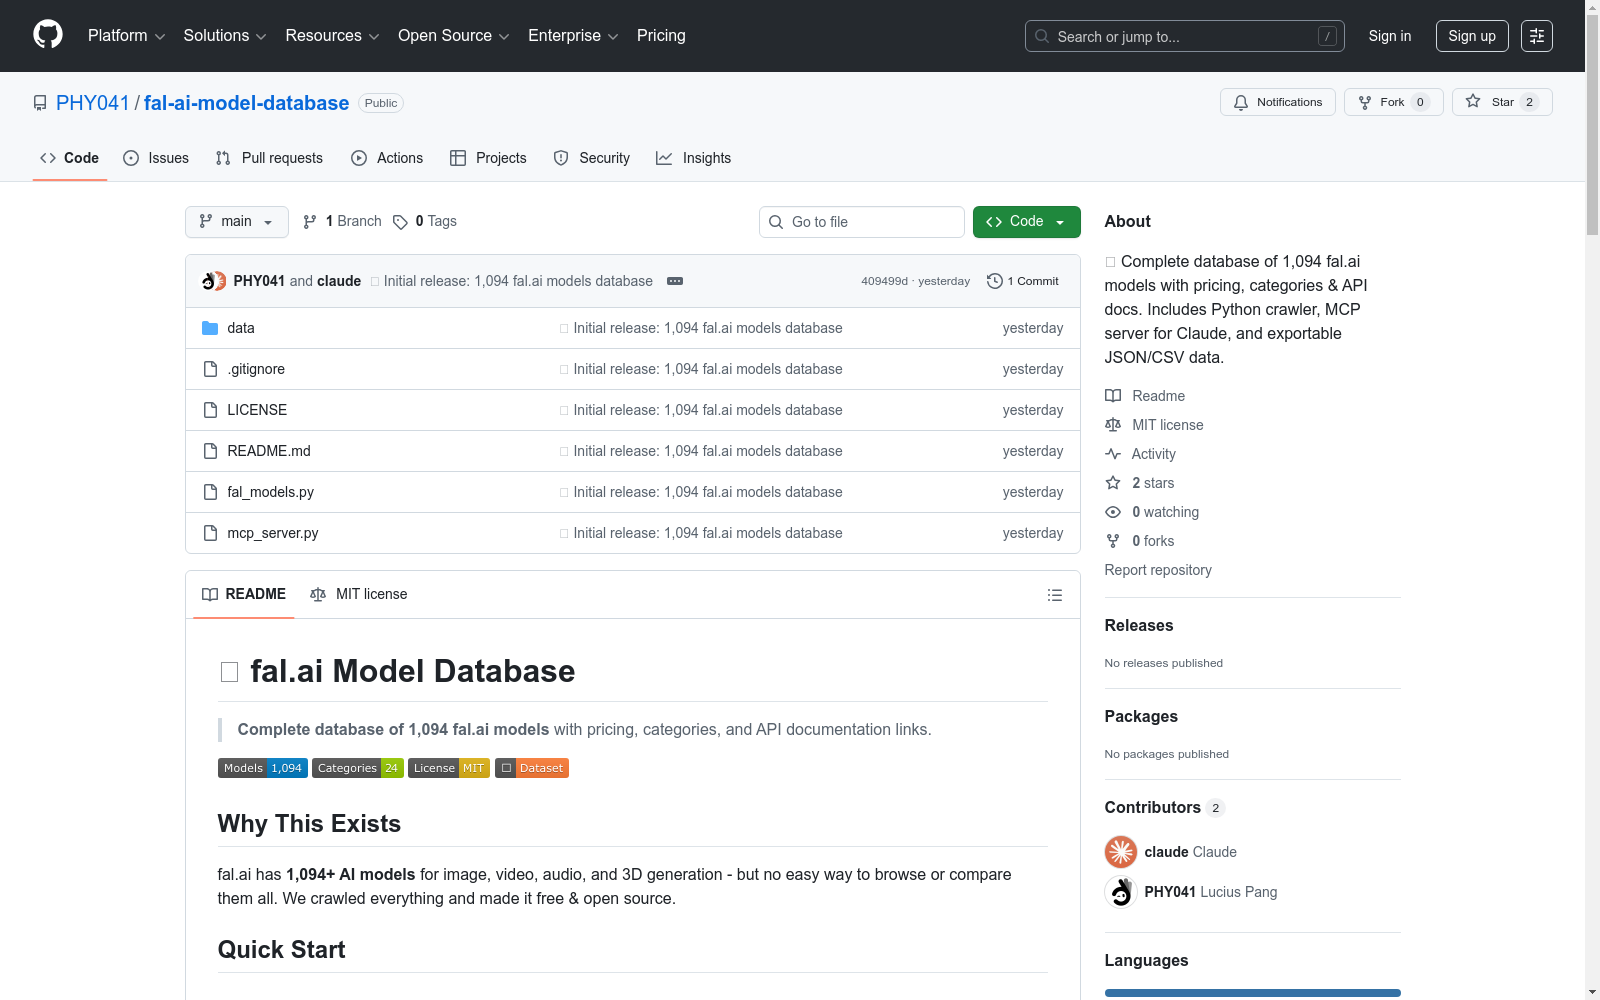This screenshot has height=1000, width=1600.
Task: Star this repository
Action: pos(1502,102)
